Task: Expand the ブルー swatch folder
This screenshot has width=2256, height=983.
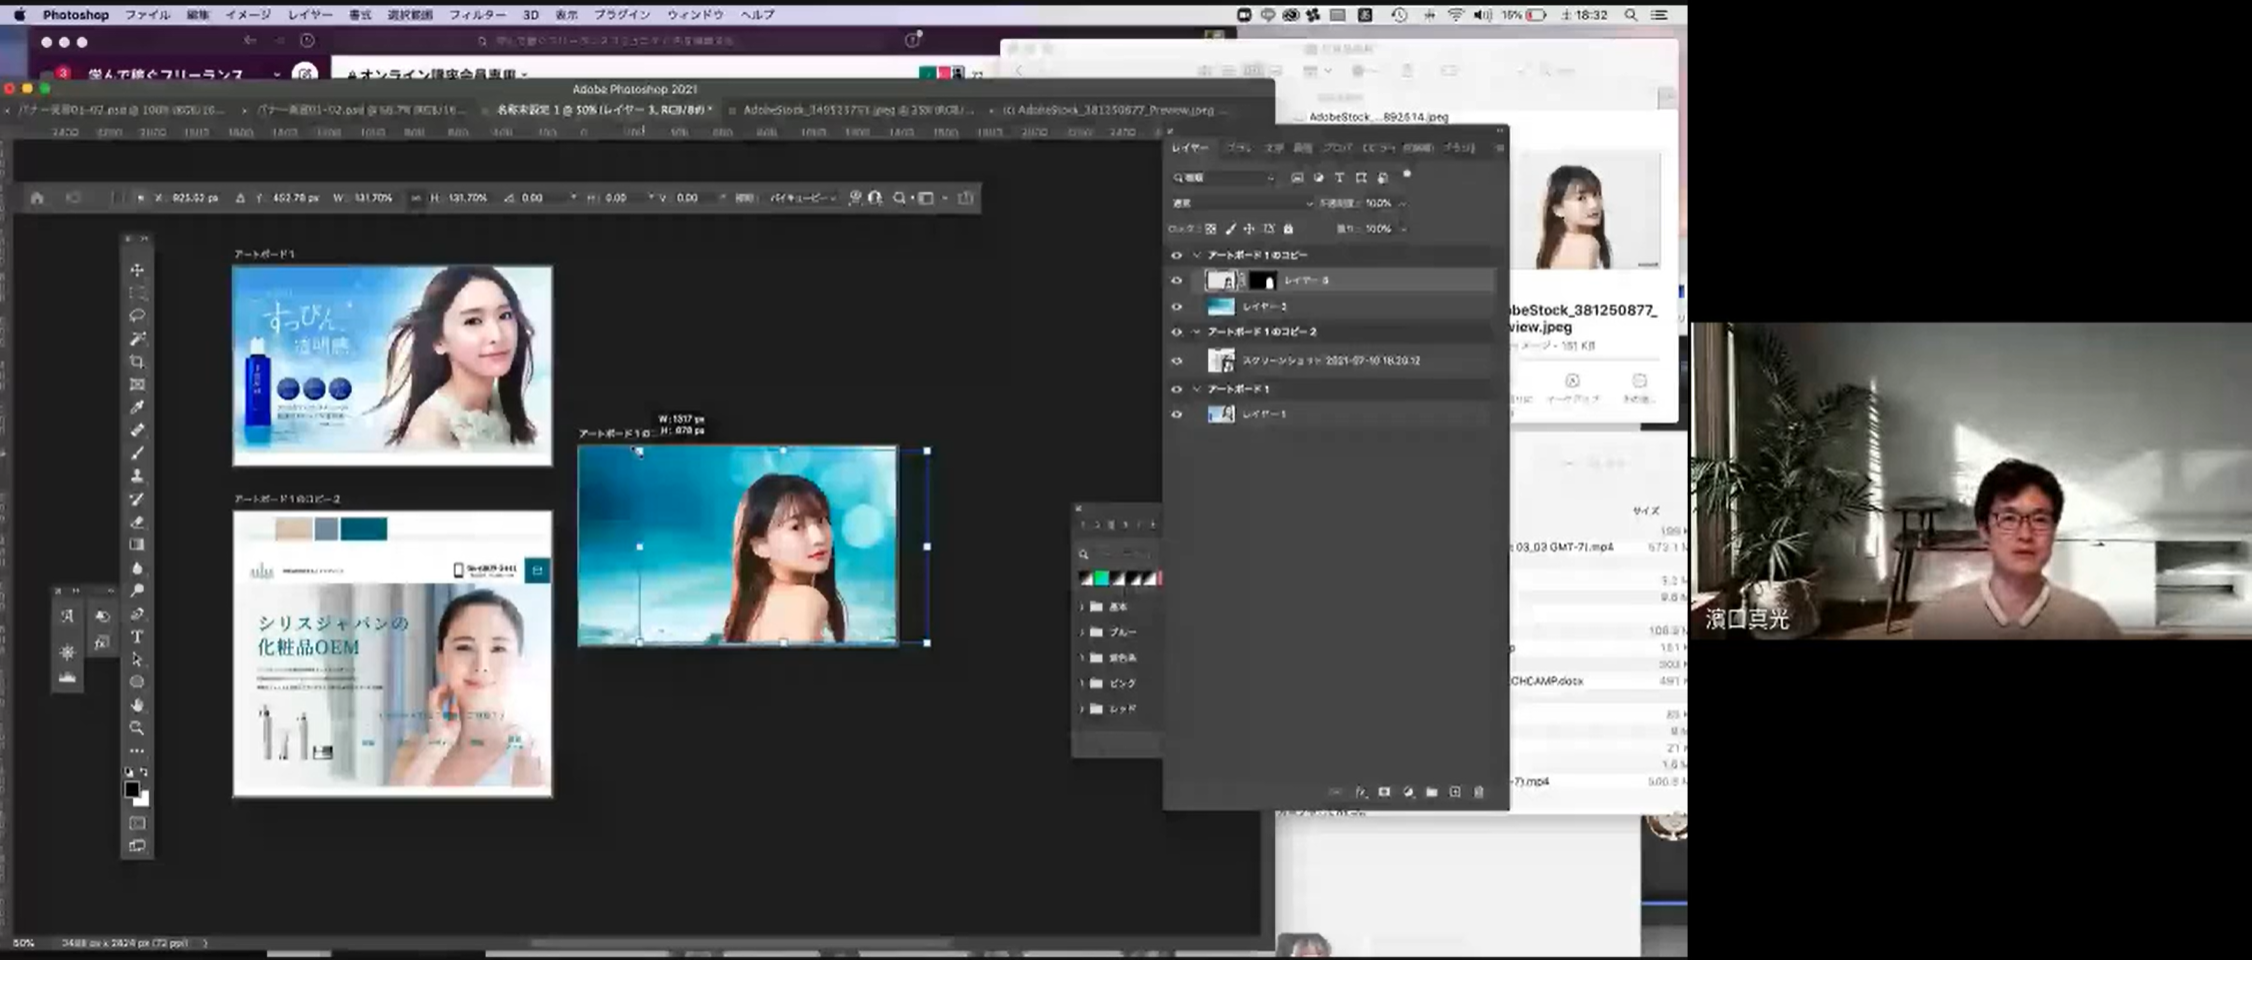Action: 1082,633
